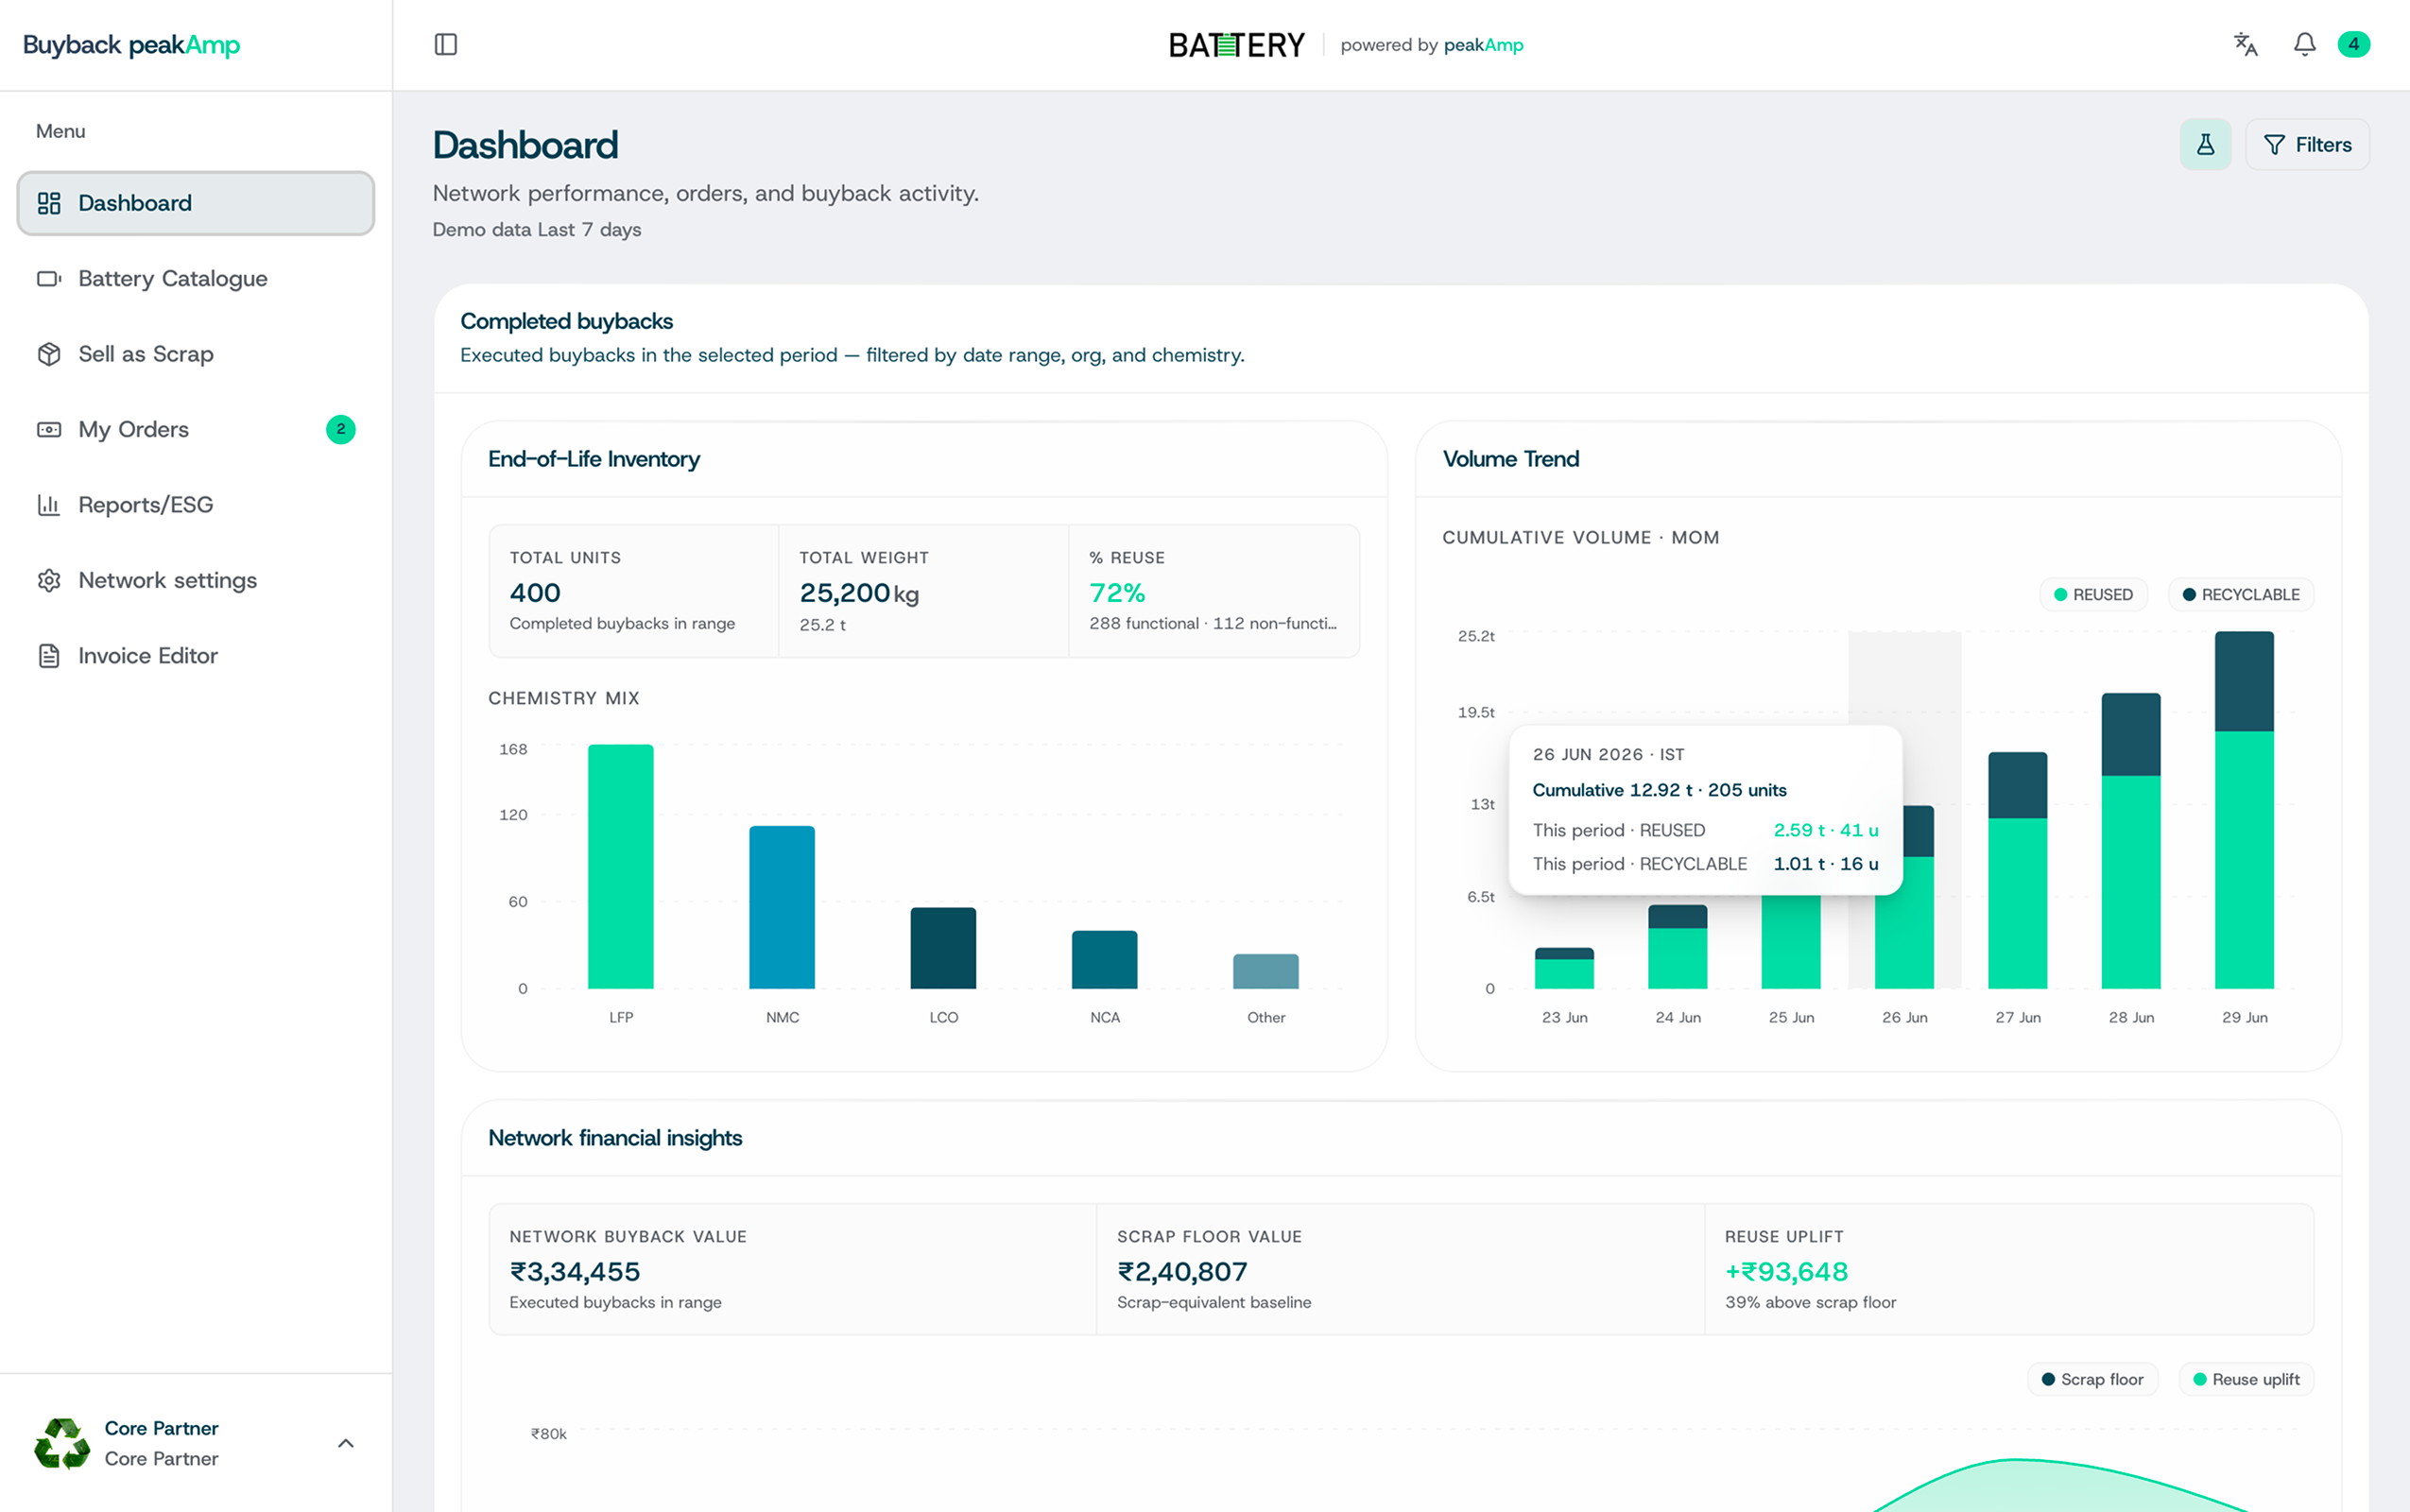The width and height of the screenshot is (2410, 1512).
Task: Click the Buyback peakAmp logo
Action: (x=131, y=45)
